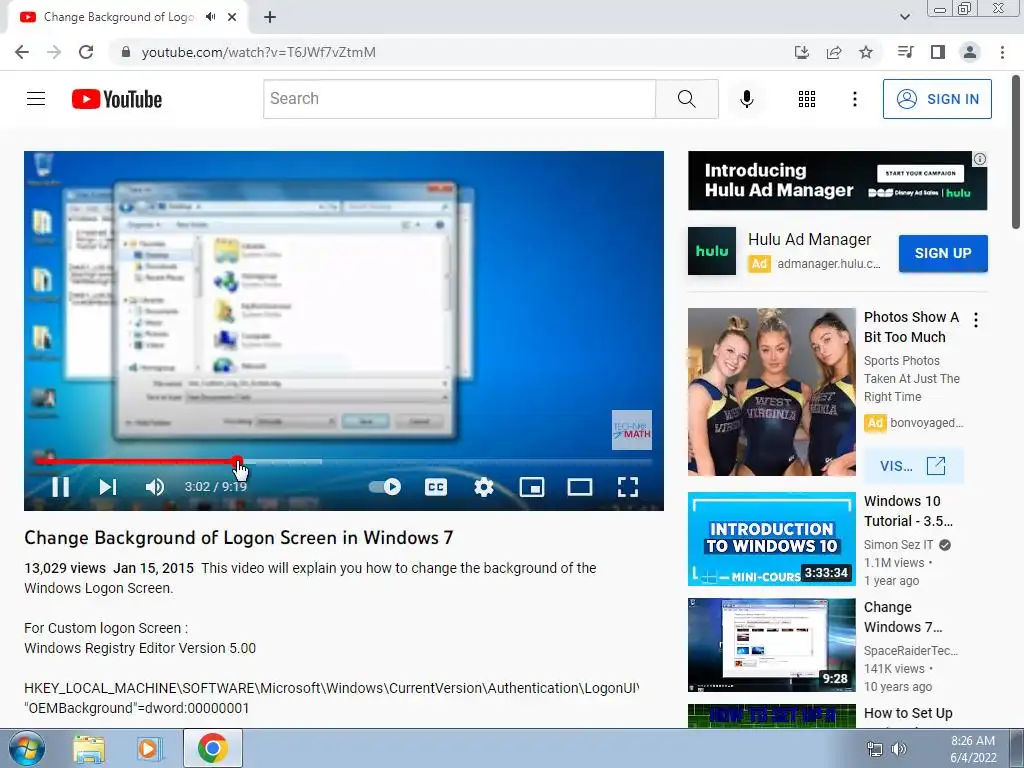Open the Windows Start button
The height and width of the screenshot is (768, 1024).
(26, 748)
